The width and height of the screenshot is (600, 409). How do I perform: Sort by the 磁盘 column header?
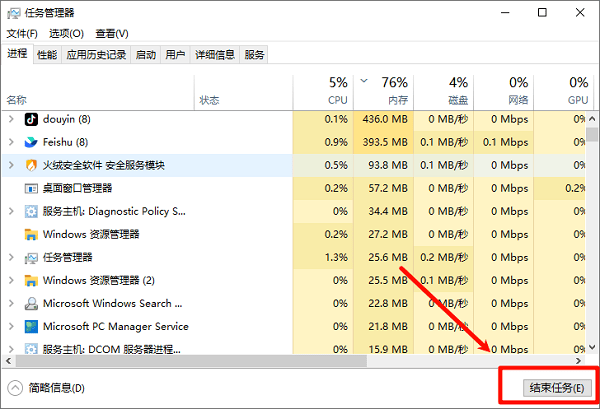tap(443, 93)
